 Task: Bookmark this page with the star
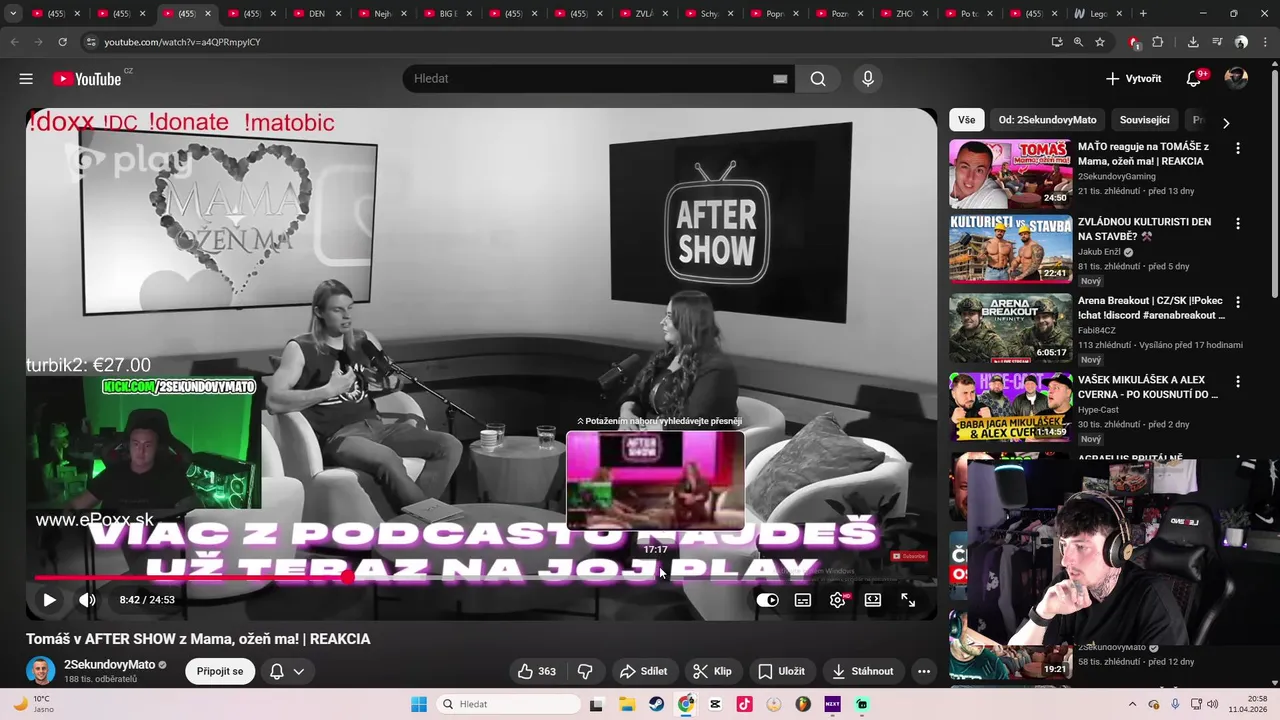click(x=1100, y=42)
